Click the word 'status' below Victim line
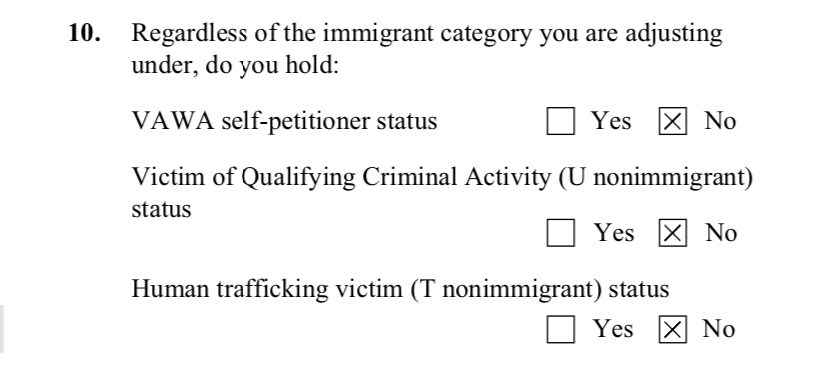Image resolution: width=814 pixels, height=380 pixels. 161,209
